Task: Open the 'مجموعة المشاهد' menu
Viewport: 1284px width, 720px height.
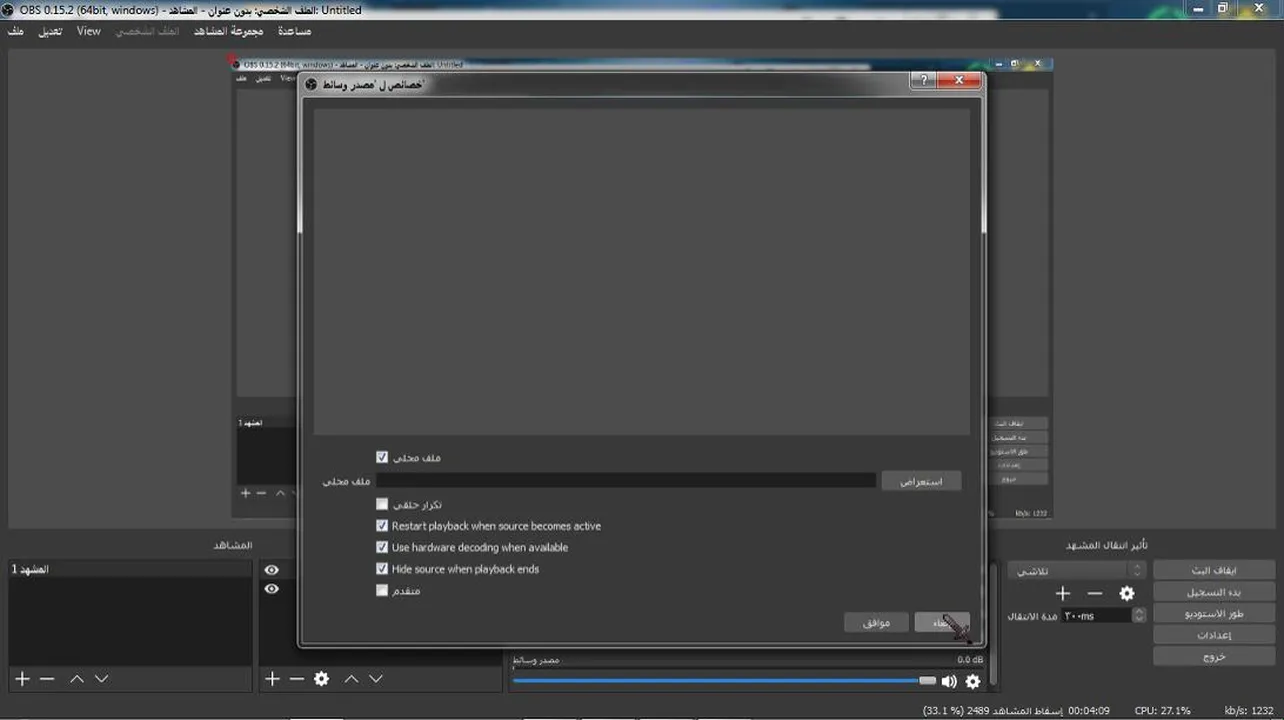Action: click(x=228, y=31)
